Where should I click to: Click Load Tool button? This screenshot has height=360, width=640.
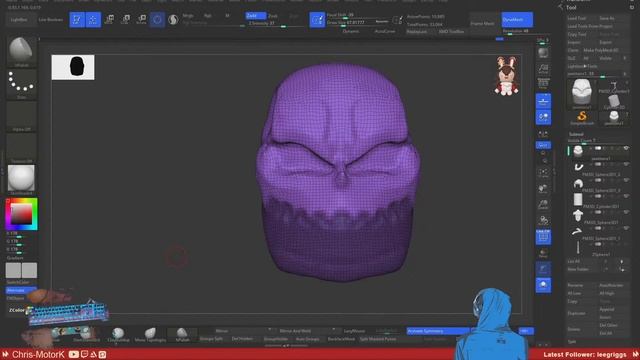[x=577, y=18]
